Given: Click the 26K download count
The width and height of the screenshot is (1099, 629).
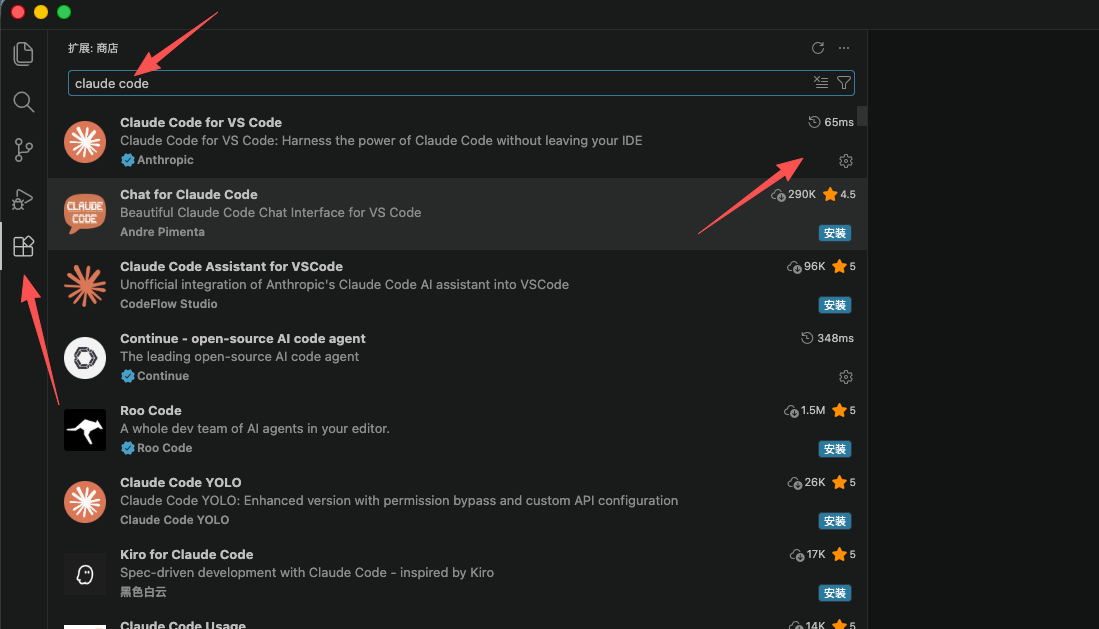Looking at the screenshot, I should point(806,482).
